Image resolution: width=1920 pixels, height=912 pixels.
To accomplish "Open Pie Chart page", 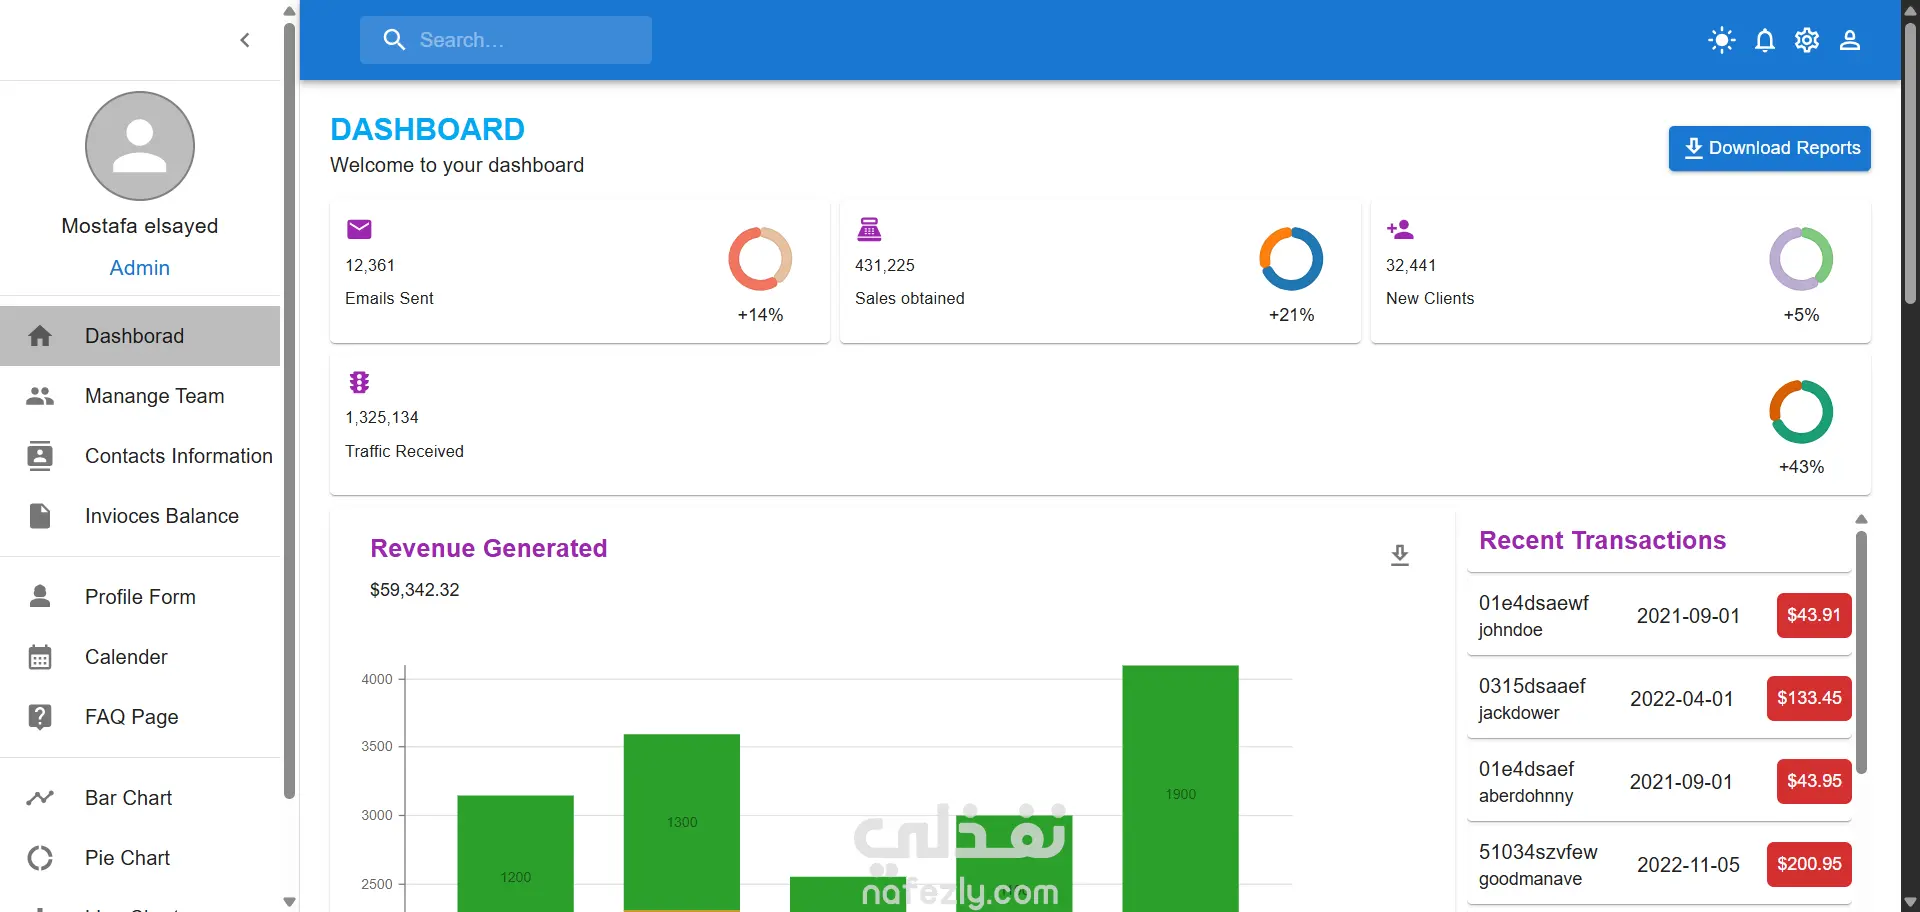I will pos(140,858).
